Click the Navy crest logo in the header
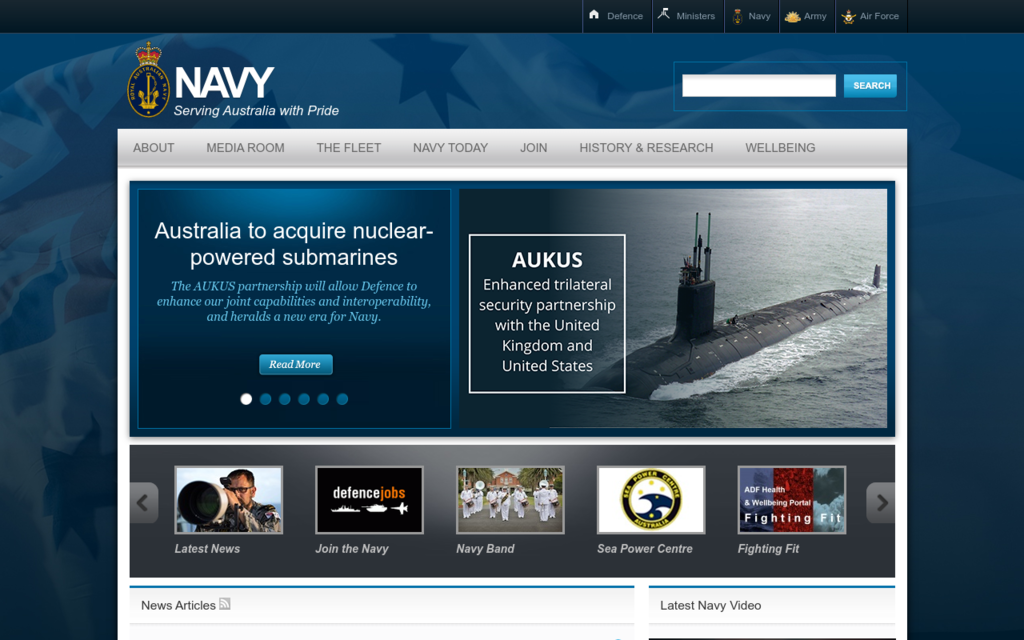The width and height of the screenshot is (1024, 640). pyautogui.click(x=146, y=78)
